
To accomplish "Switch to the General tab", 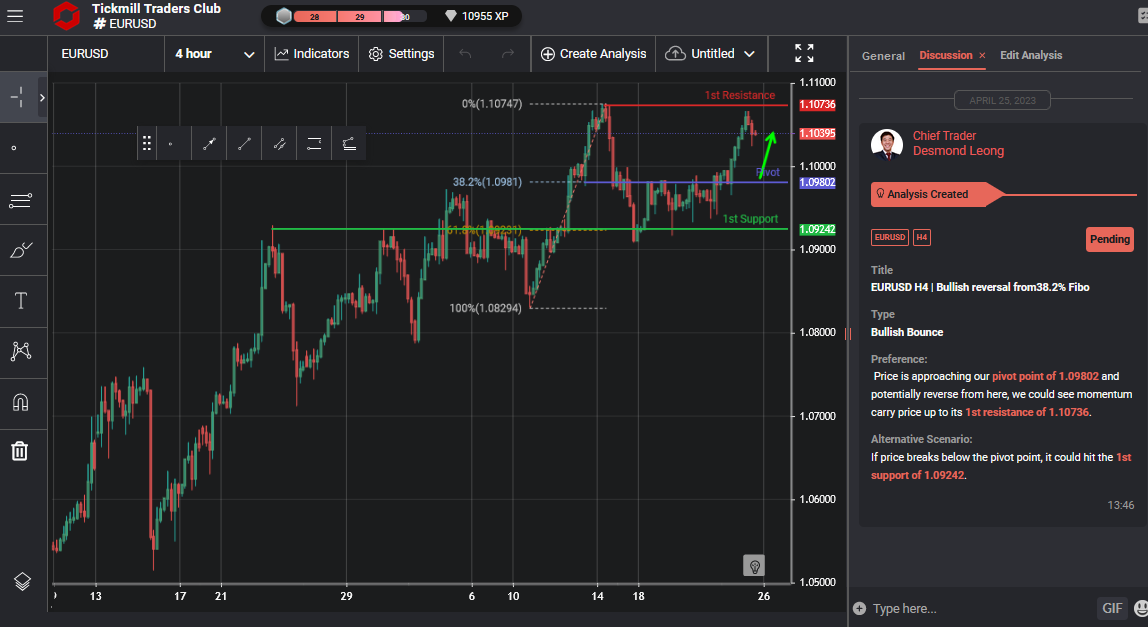I will [x=883, y=56].
